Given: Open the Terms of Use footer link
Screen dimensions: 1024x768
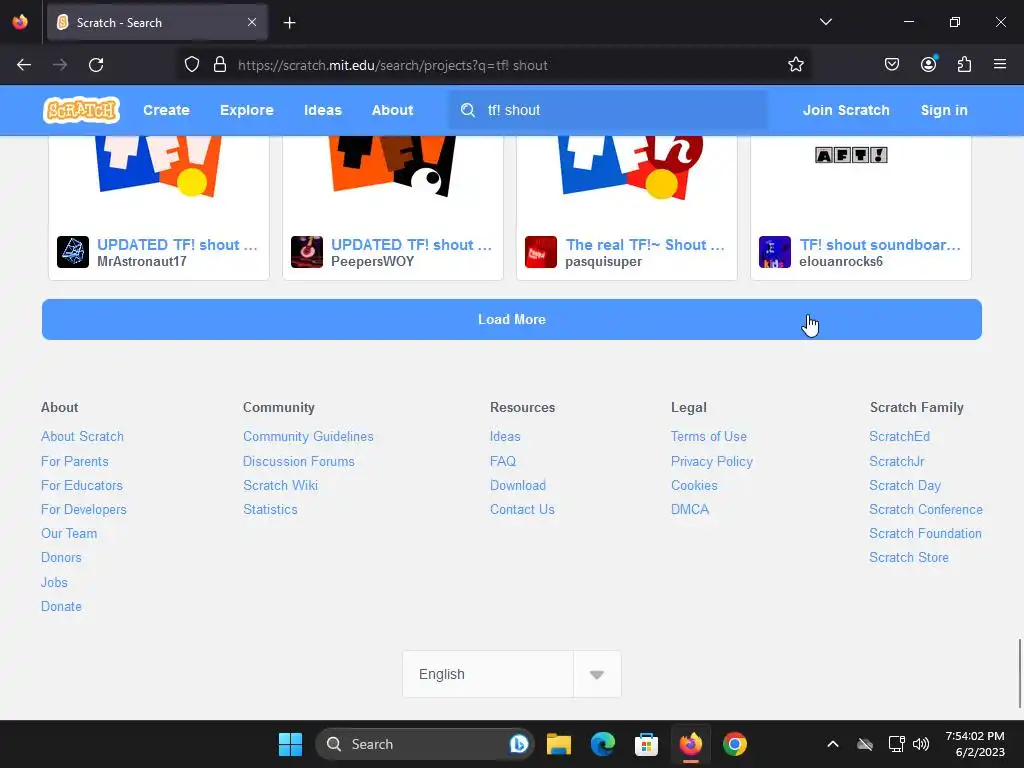Looking at the screenshot, I should [709, 436].
